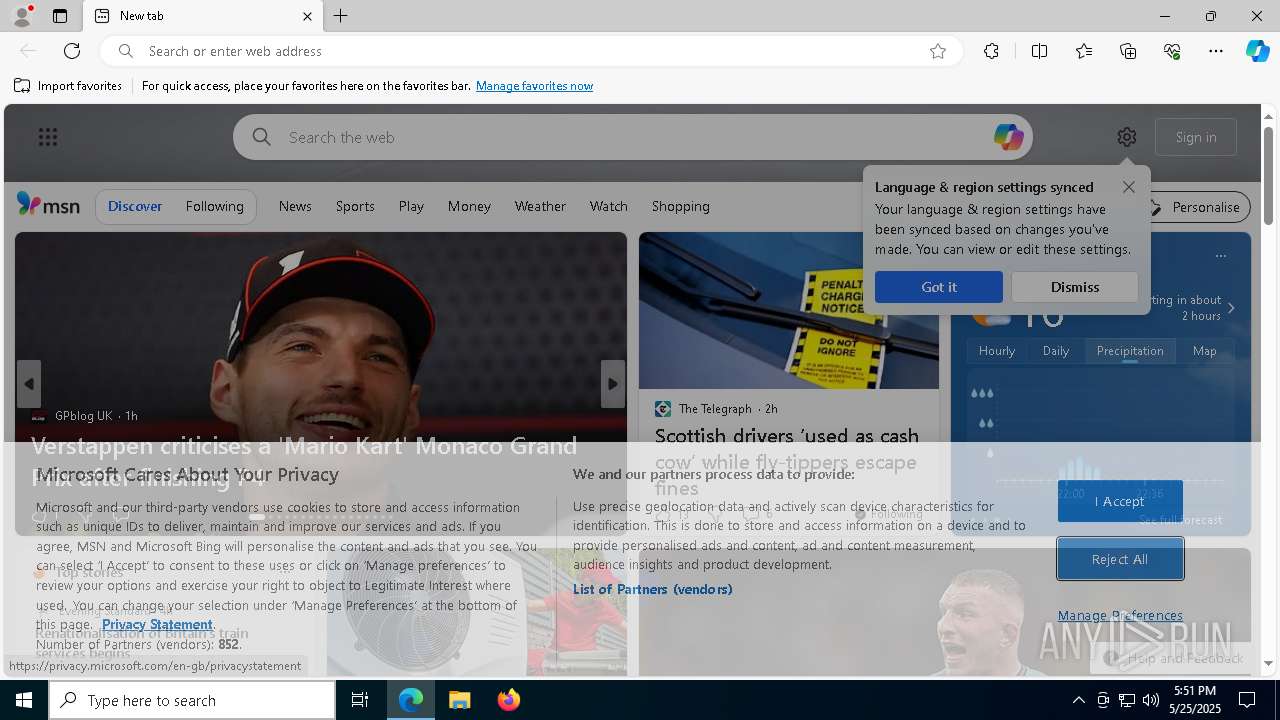Show hidden system tray icons chevron
Image resolution: width=1280 pixels, height=720 pixels.
point(1078,700)
